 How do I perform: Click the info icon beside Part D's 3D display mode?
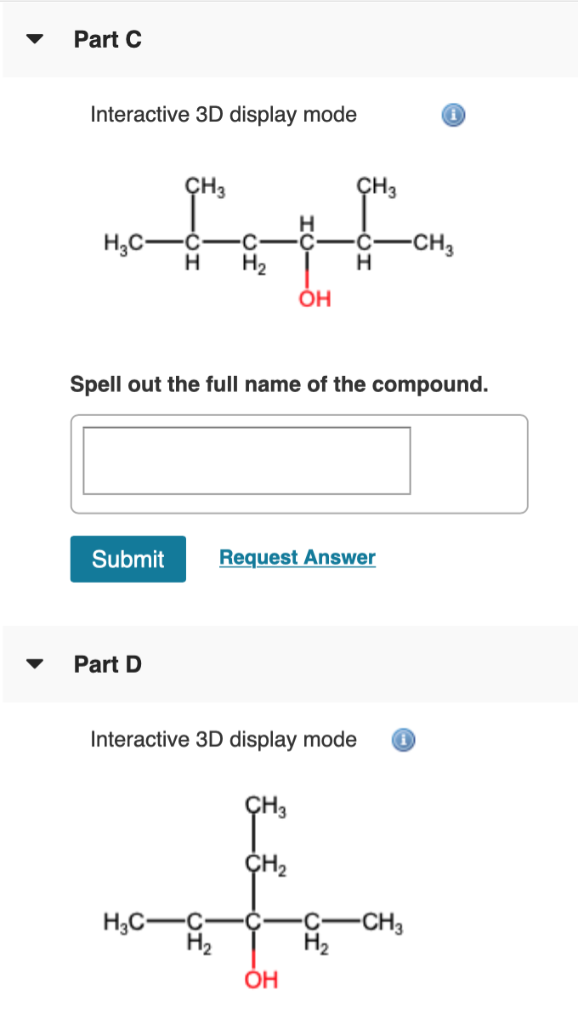pos(403,740)
